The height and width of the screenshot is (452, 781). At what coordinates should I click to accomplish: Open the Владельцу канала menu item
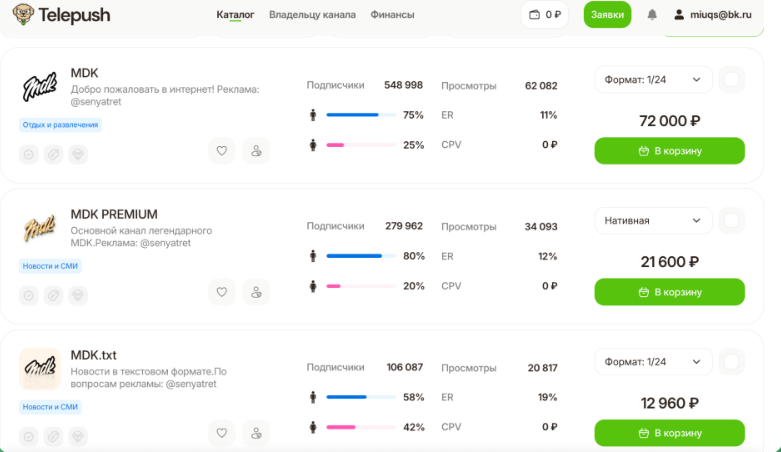(x=312, y=15)
